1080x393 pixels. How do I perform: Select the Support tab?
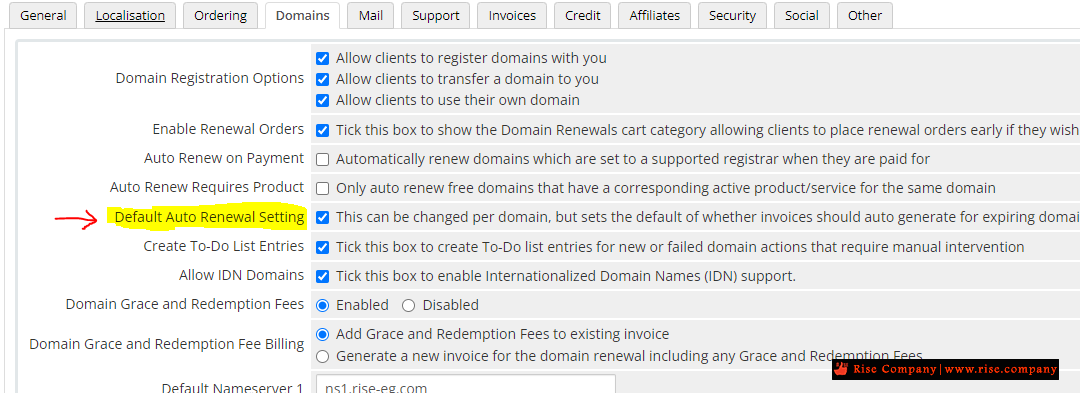point(435,15)
